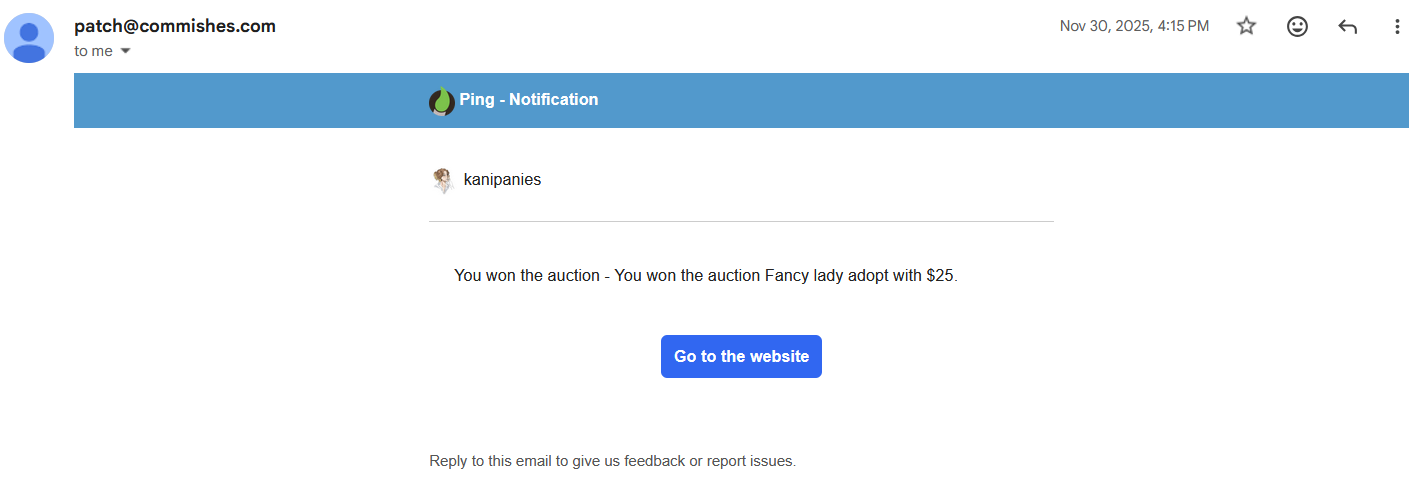Image resolution: width=1414 pixels, height=502 pixels.
Task: Click the 'Ping - Notification' header title
Action: [528, 100]
